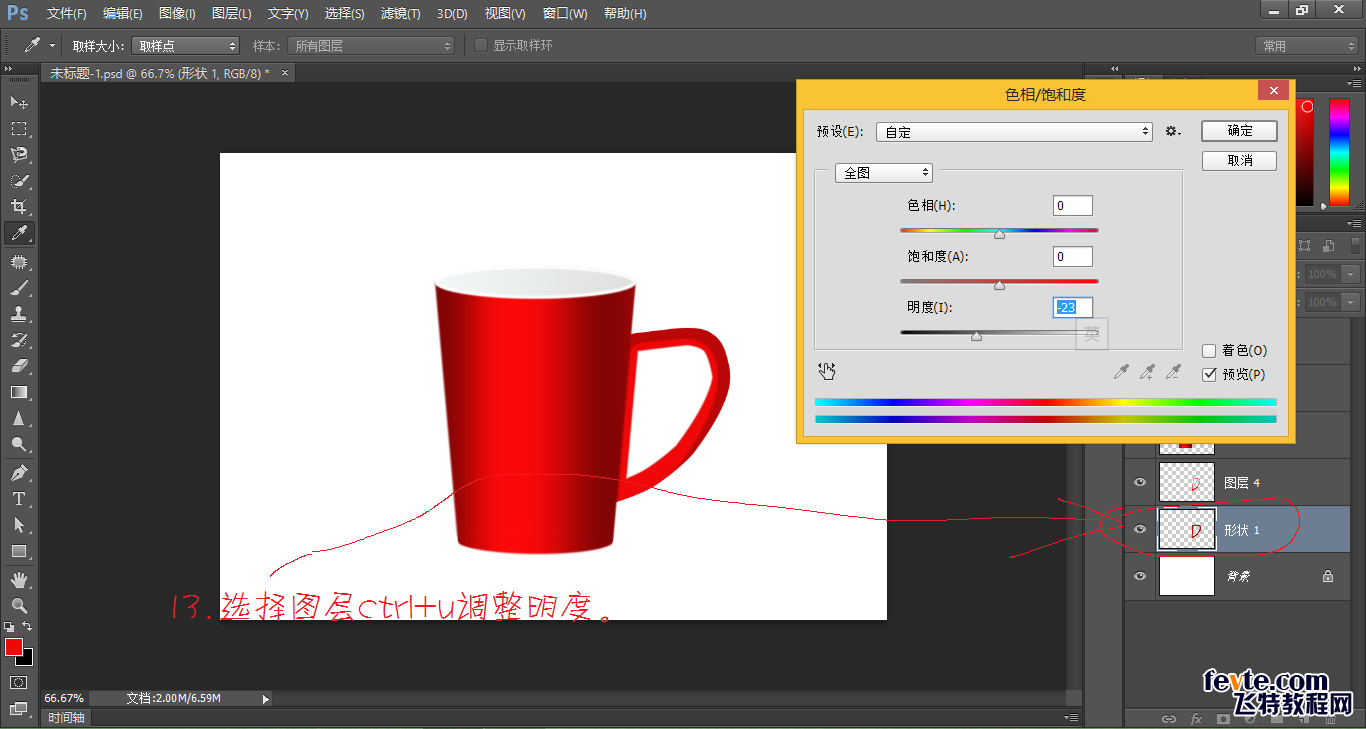The image size is (1366, 729).
Task: Toggle 显示取样环 checkbox
Action: 481,45
